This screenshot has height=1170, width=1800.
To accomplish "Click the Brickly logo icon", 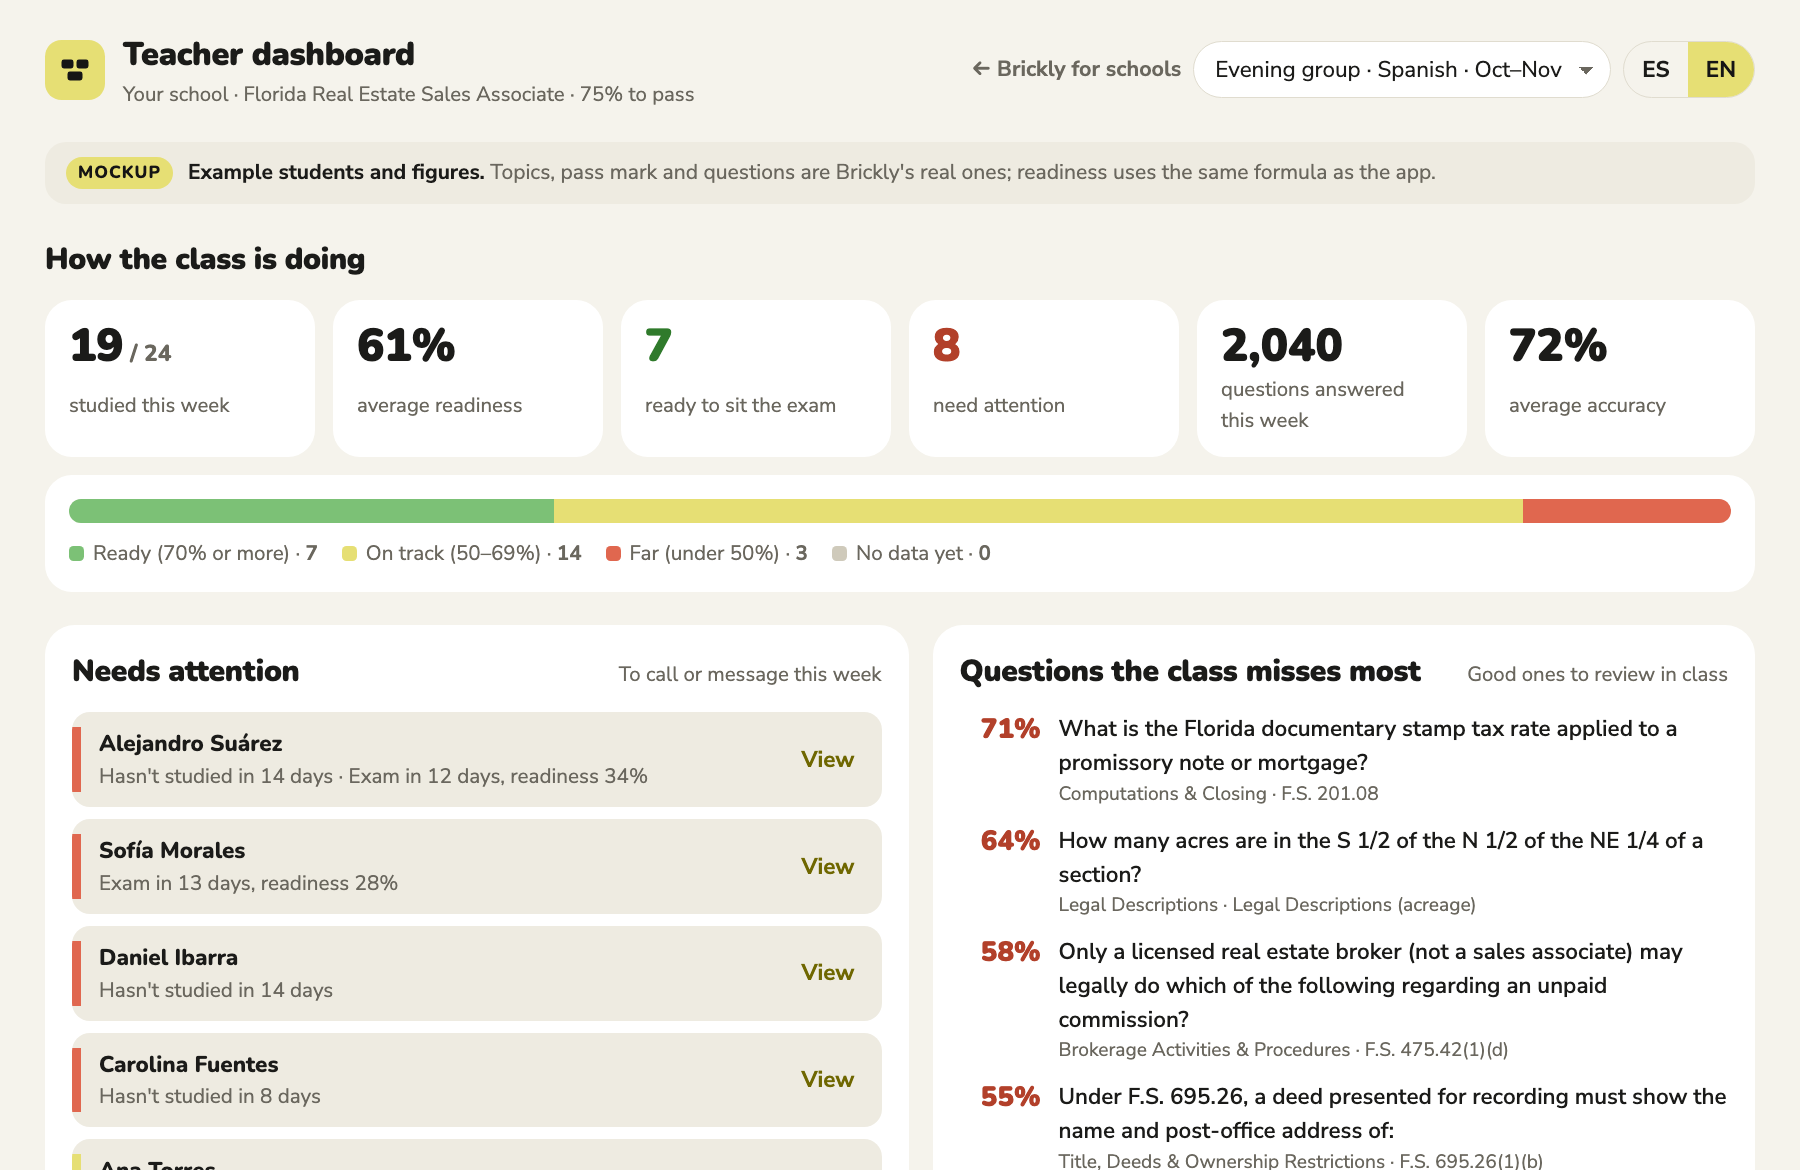I will coord(75,70).
